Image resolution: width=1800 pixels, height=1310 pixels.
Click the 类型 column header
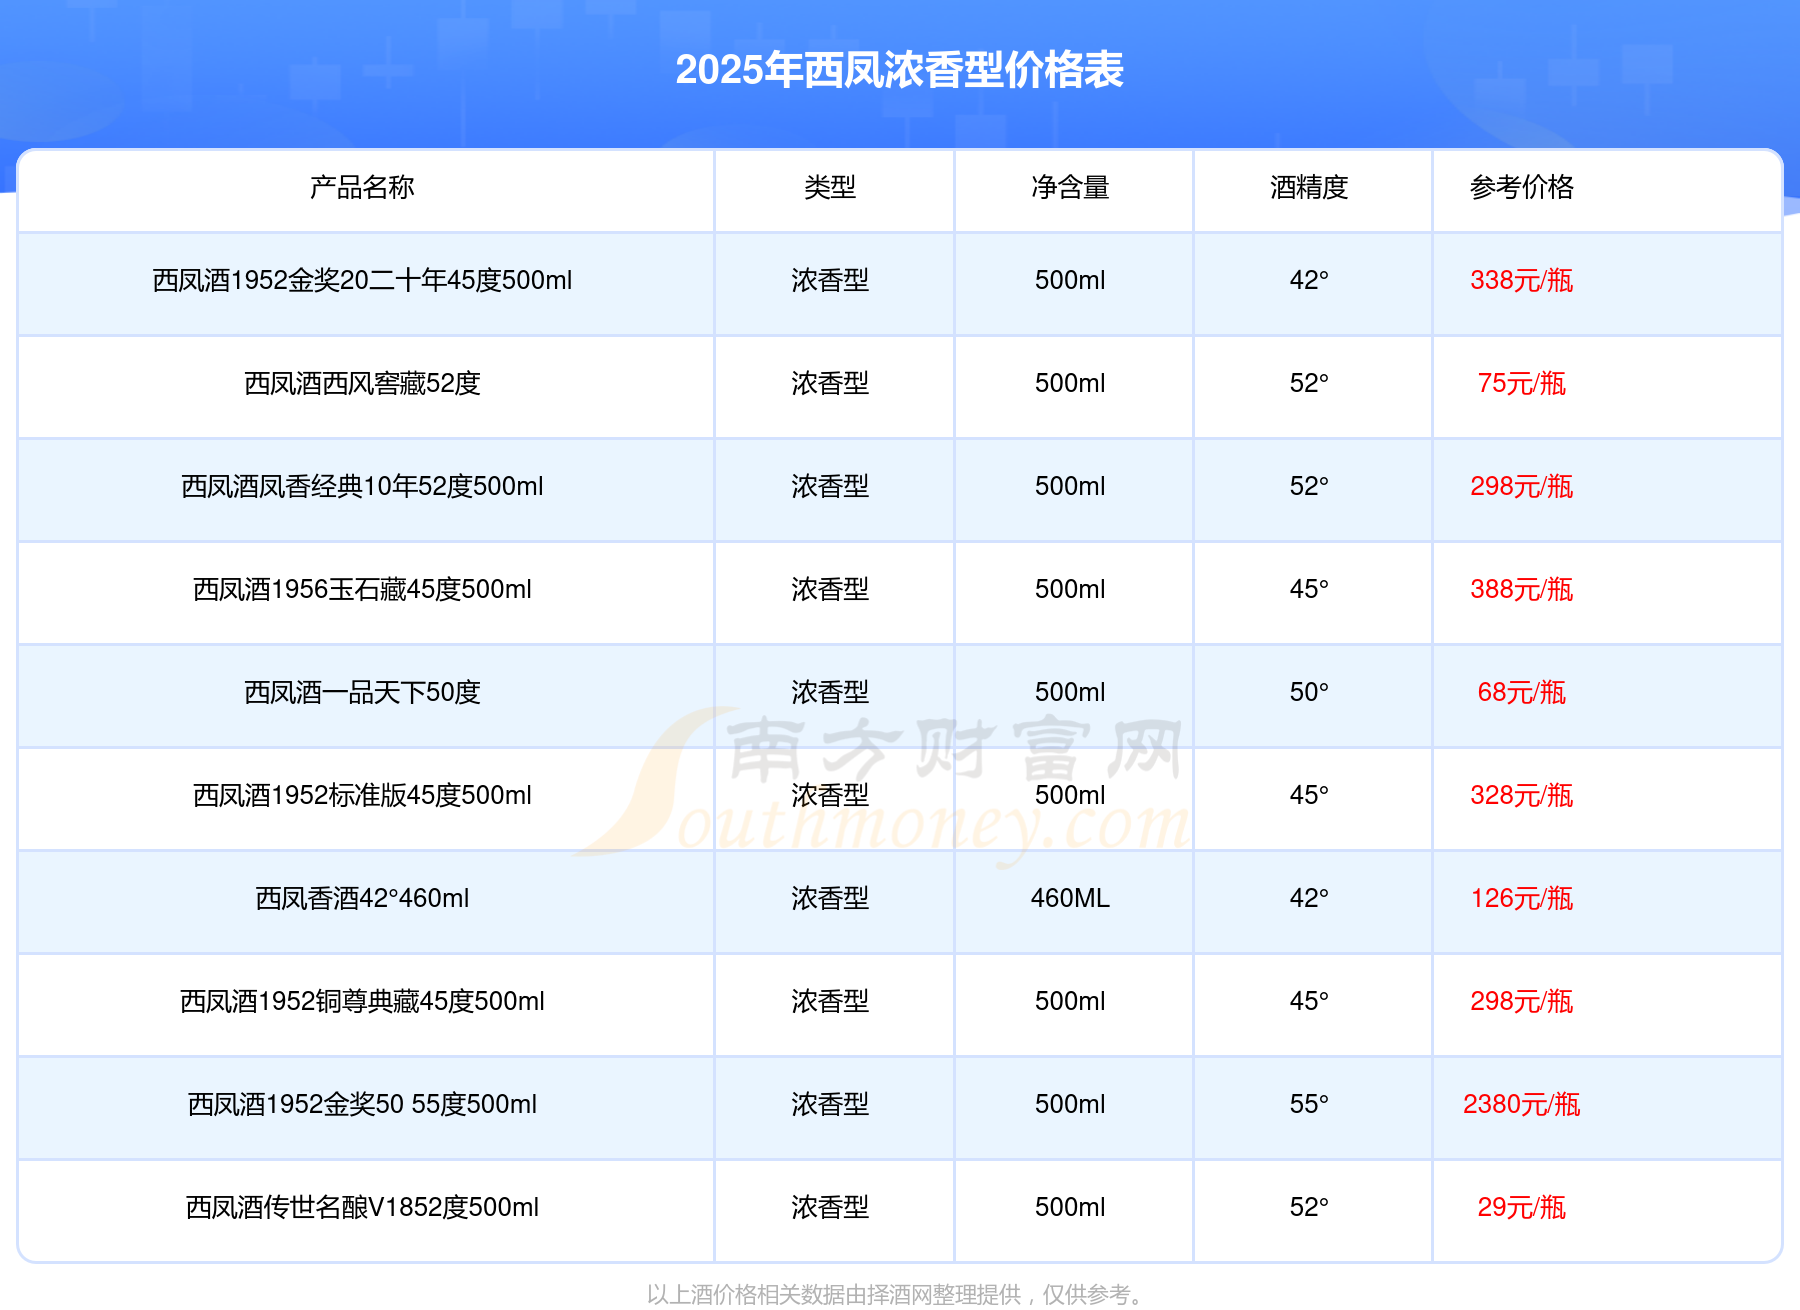pyautogui.click(x=830, y=187)
